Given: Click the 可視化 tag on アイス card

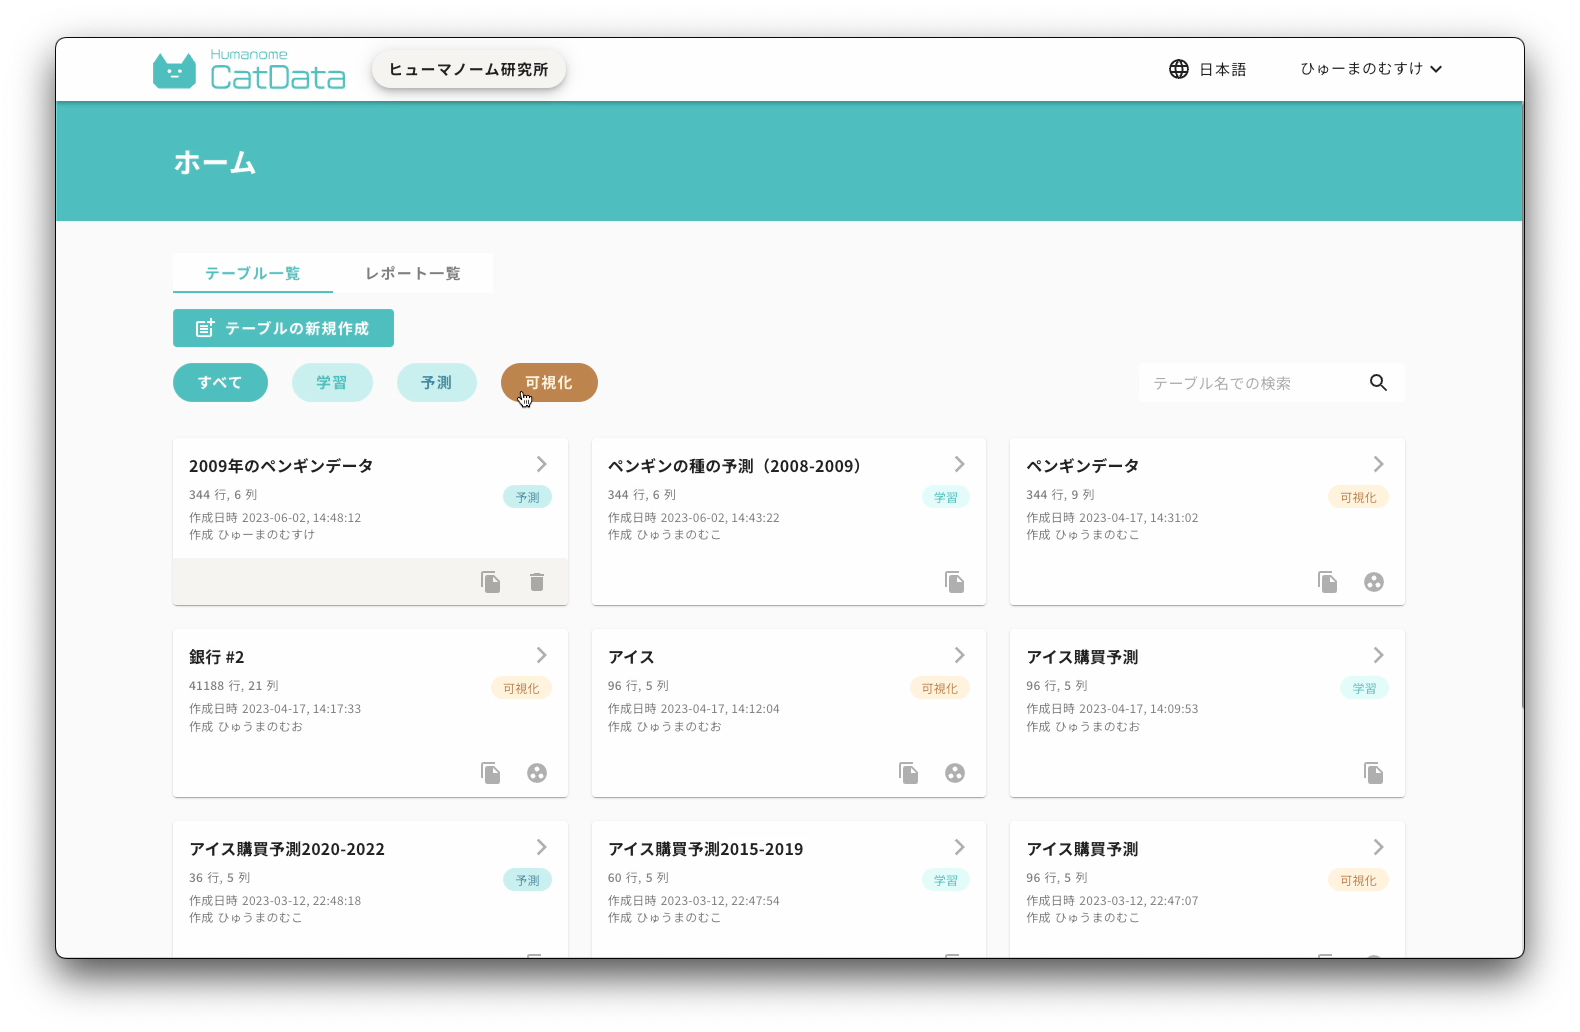Looking at the screenshot, I should click(x=939, y=688).
